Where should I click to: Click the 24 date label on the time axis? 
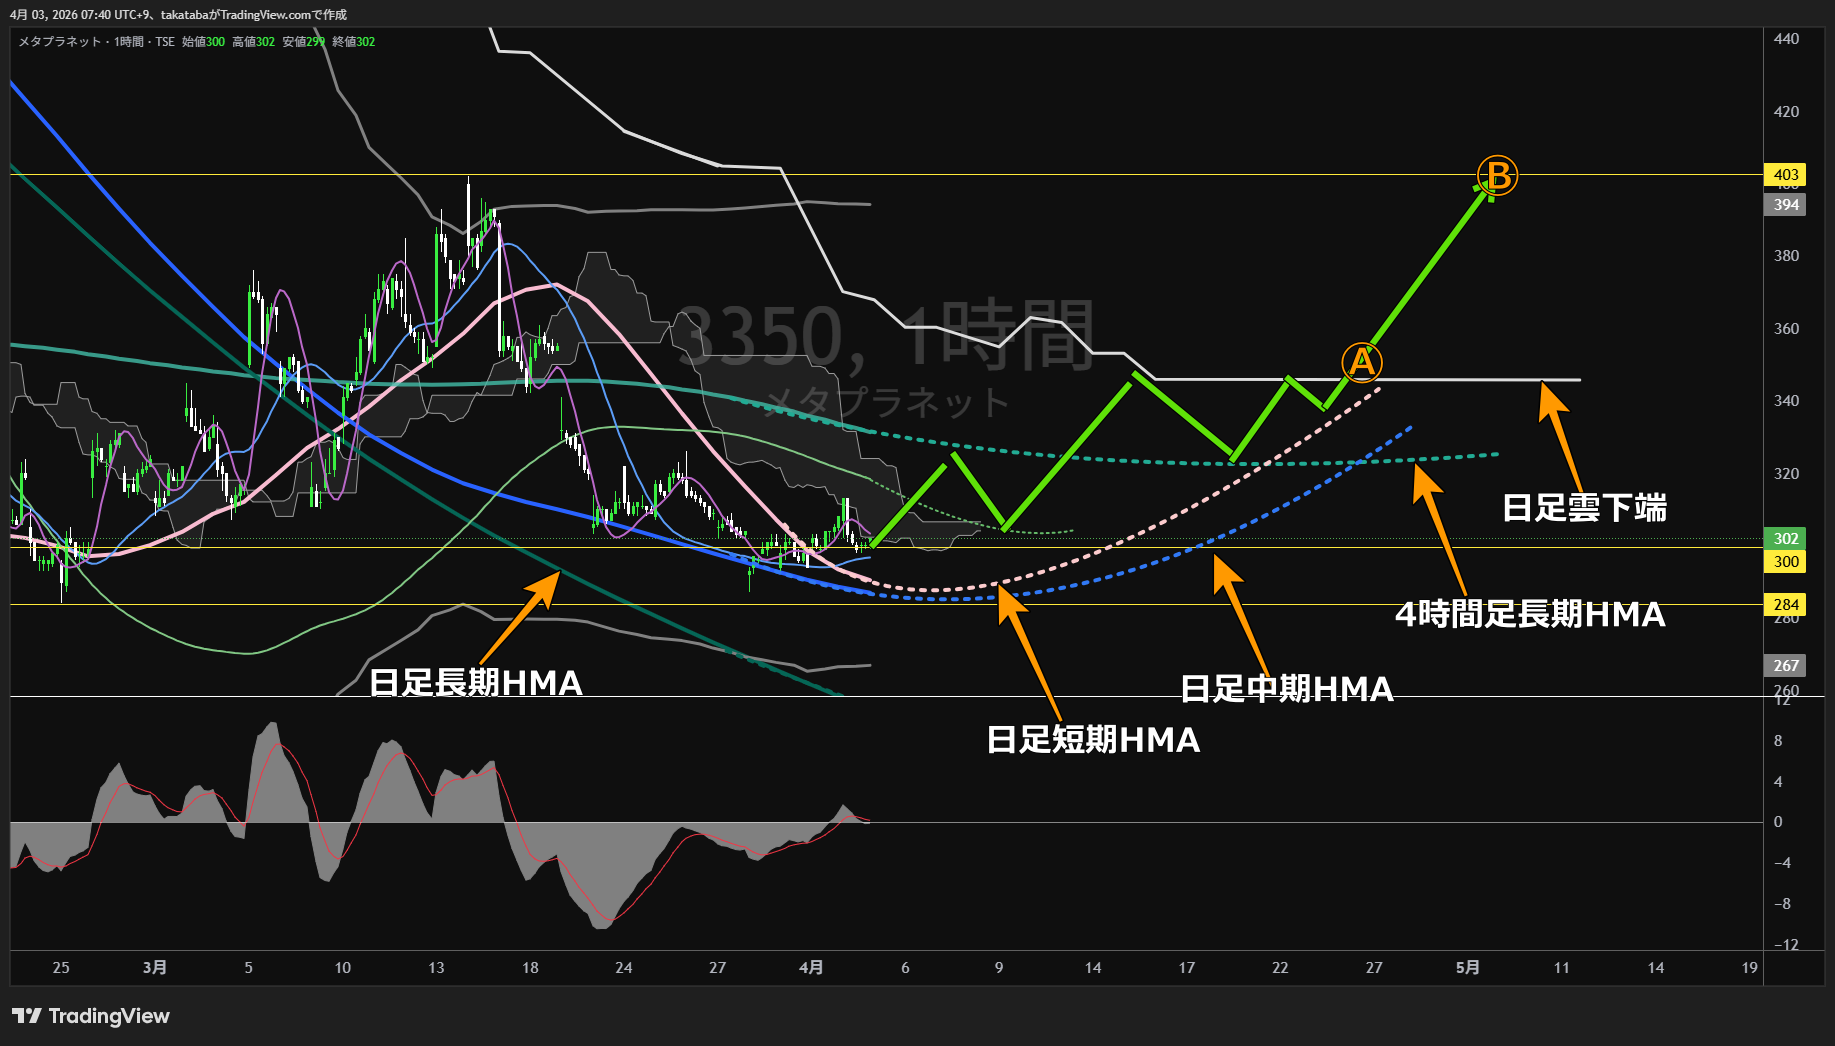[624, 968]
